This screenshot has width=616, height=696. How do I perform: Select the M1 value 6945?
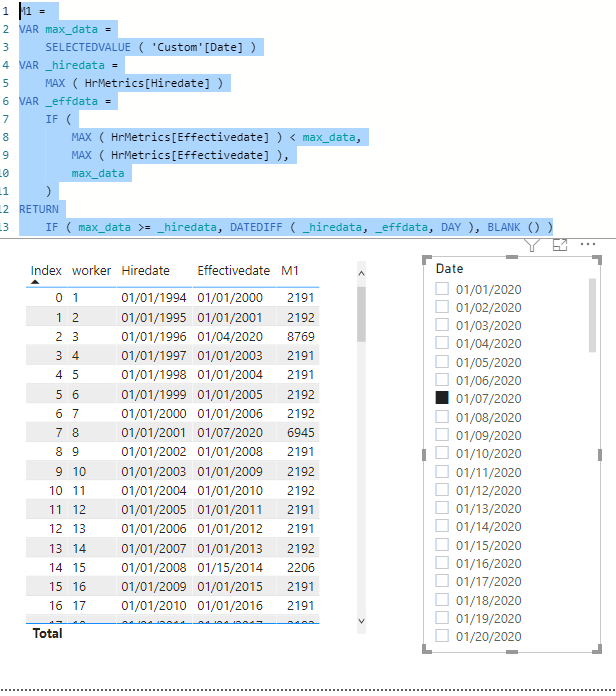point(300,432)
